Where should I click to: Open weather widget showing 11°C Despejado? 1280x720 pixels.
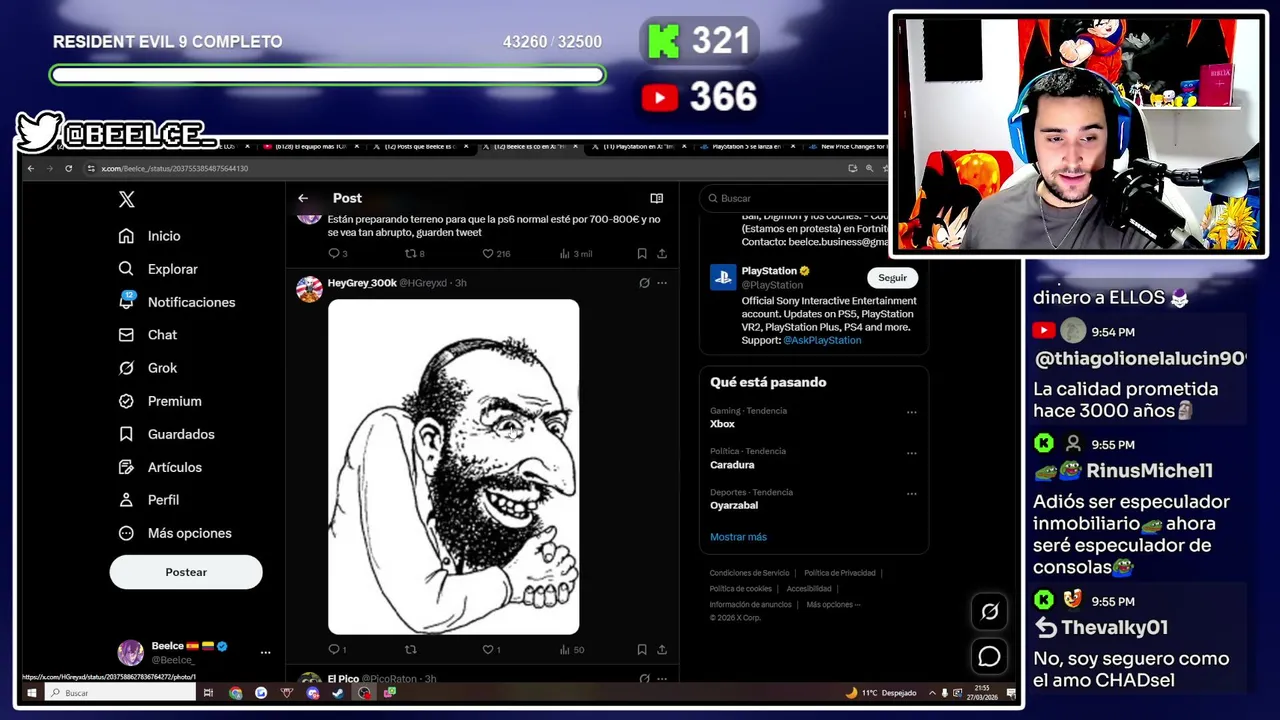(881, 692)
